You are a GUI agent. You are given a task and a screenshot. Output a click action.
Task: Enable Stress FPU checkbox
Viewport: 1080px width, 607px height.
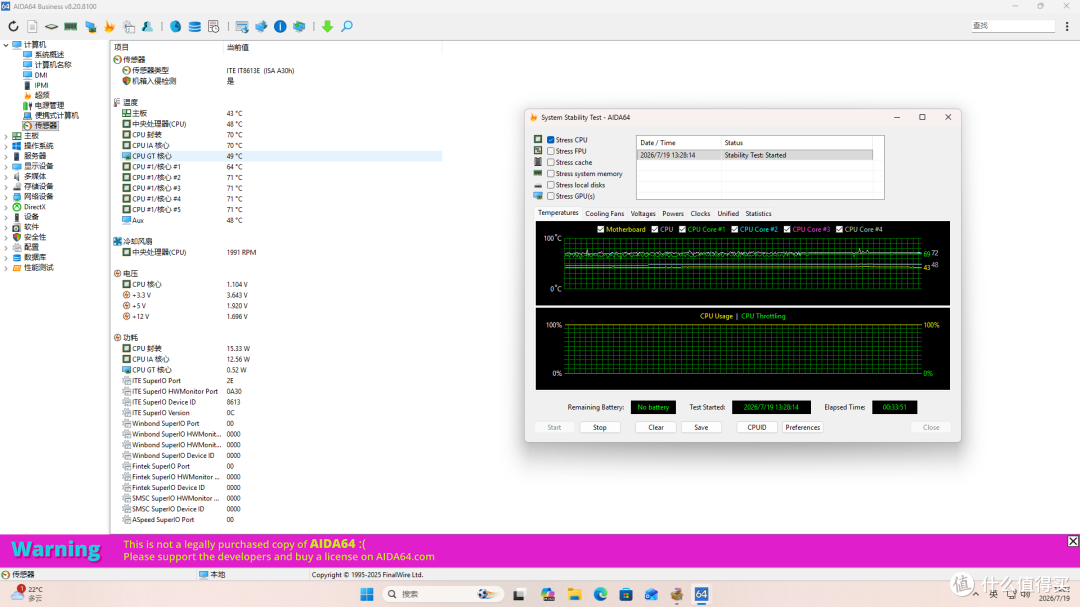[x=551, y=151]
